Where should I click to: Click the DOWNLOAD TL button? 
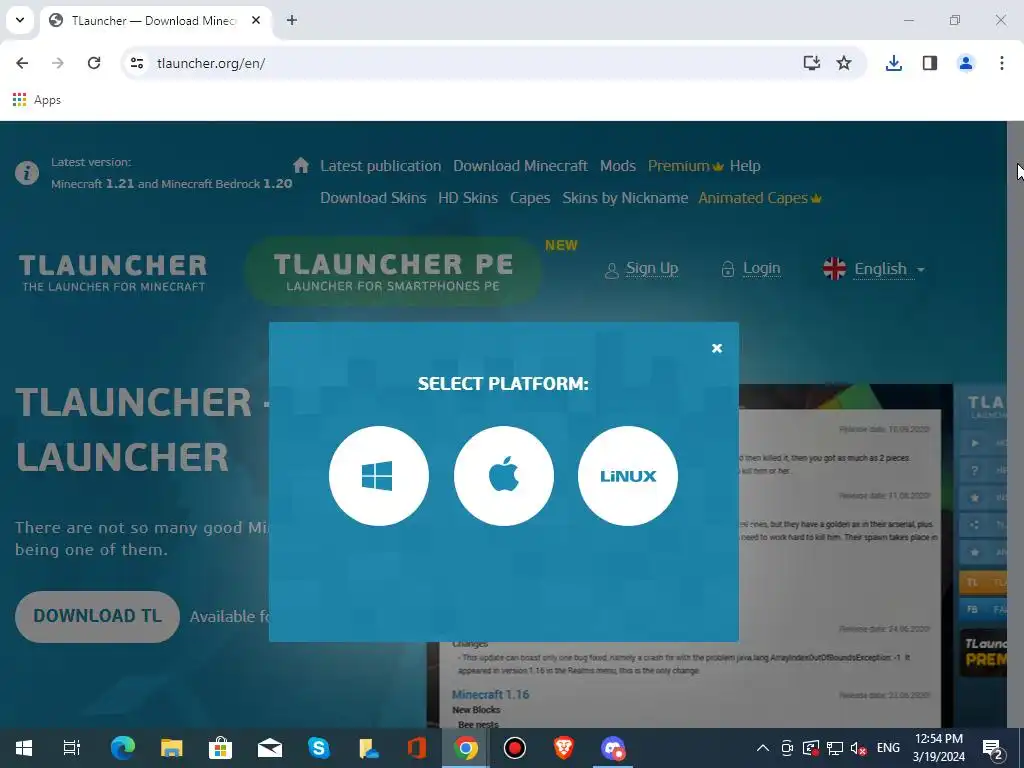pyautogui.click(x=97, y=616)
